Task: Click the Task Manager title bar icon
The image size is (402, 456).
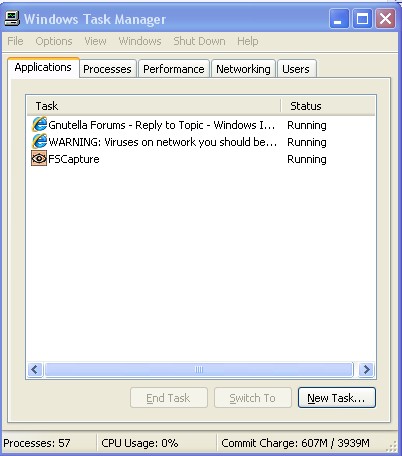Action: [x=12, y=19]
